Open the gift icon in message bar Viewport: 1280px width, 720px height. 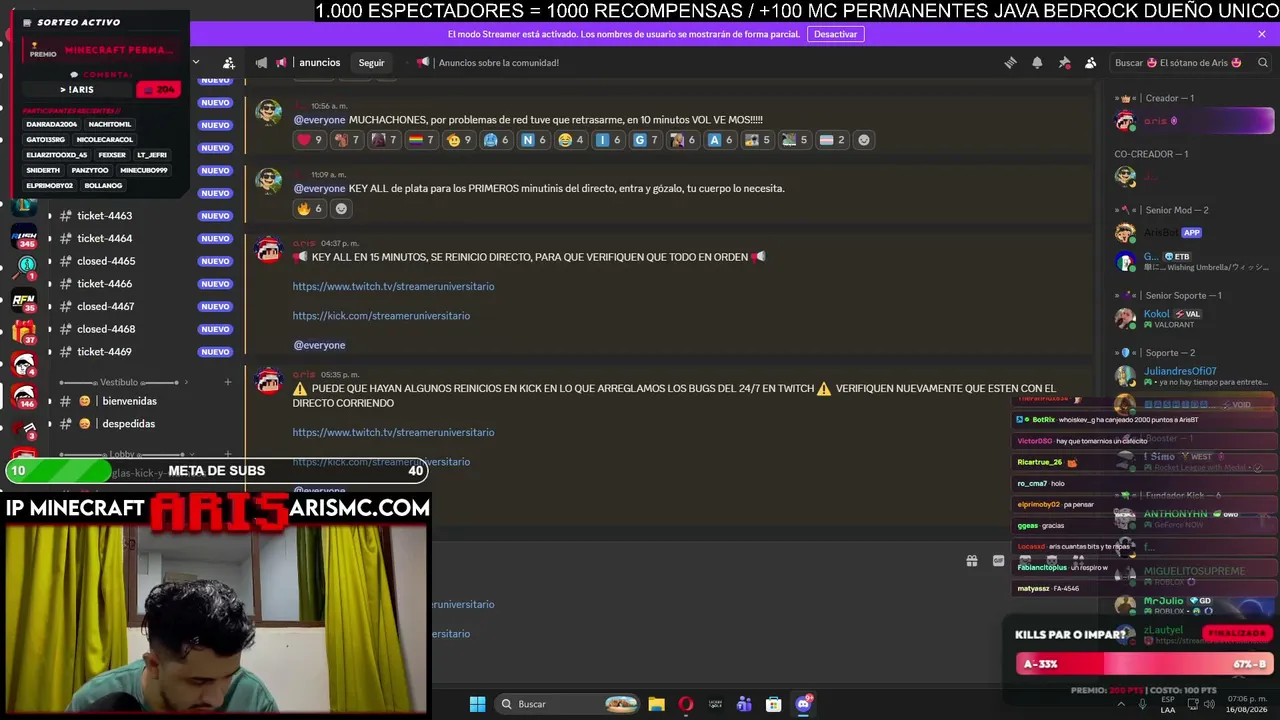tap(971, 561)
